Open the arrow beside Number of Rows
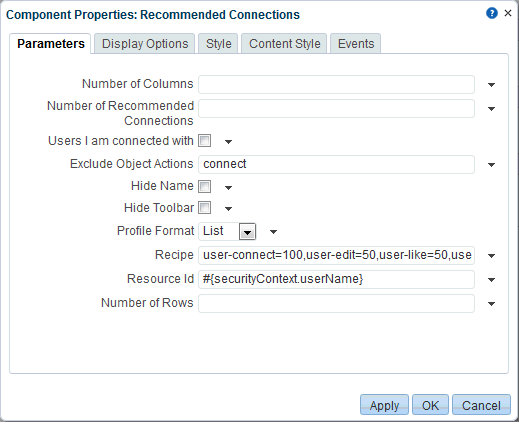 tap(491, 304)
